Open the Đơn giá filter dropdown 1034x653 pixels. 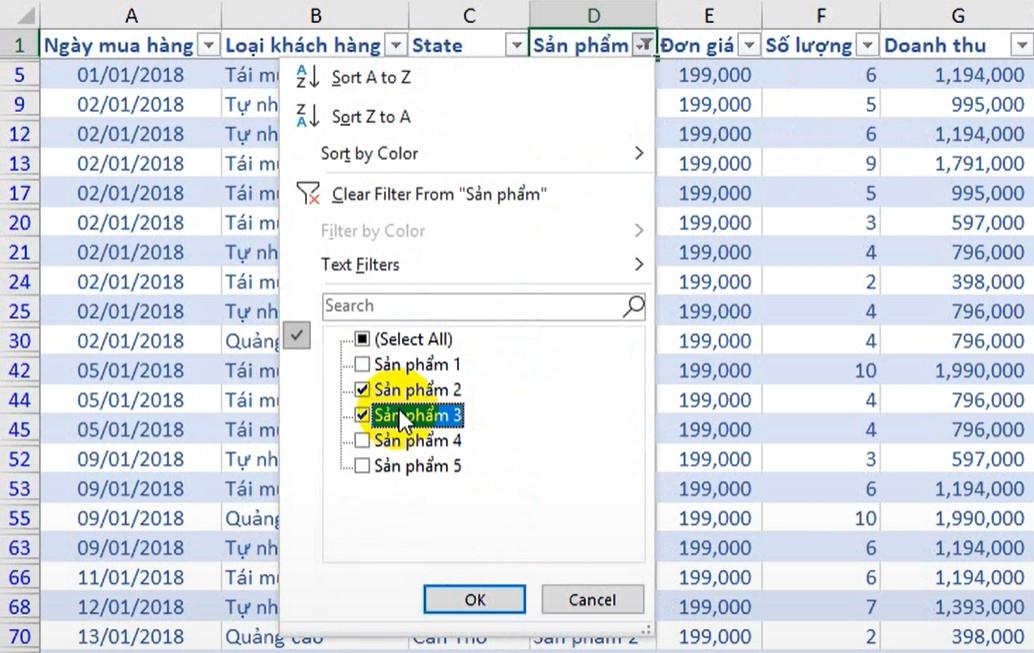[x=749, y=45]
